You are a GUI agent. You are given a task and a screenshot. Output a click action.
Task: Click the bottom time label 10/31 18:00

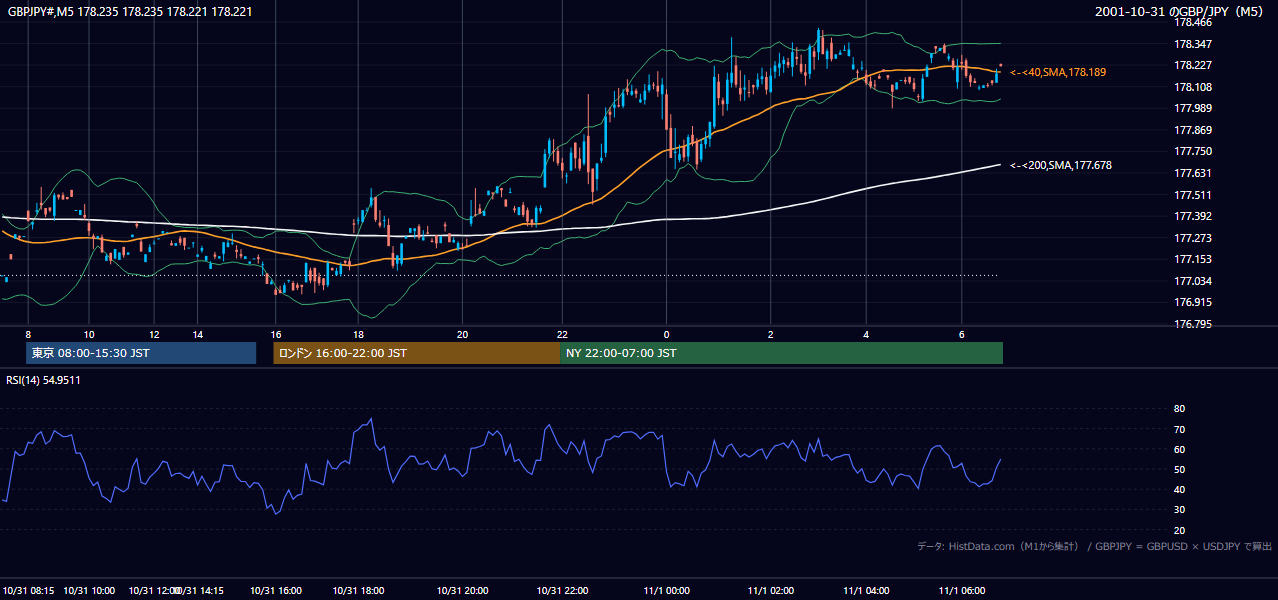coord(359,590)
